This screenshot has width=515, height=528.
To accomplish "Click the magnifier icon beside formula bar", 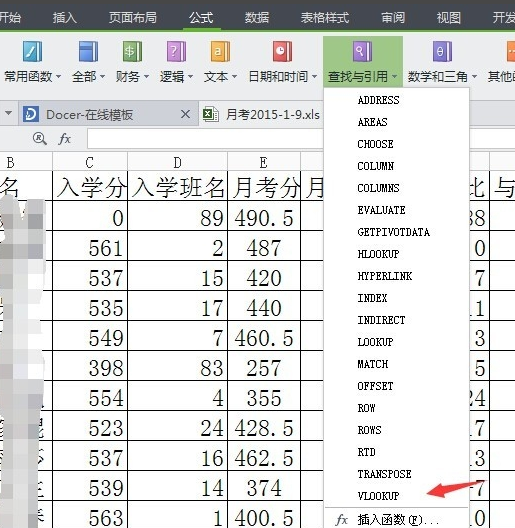I will pyautogui.click(x=40, y=138).
